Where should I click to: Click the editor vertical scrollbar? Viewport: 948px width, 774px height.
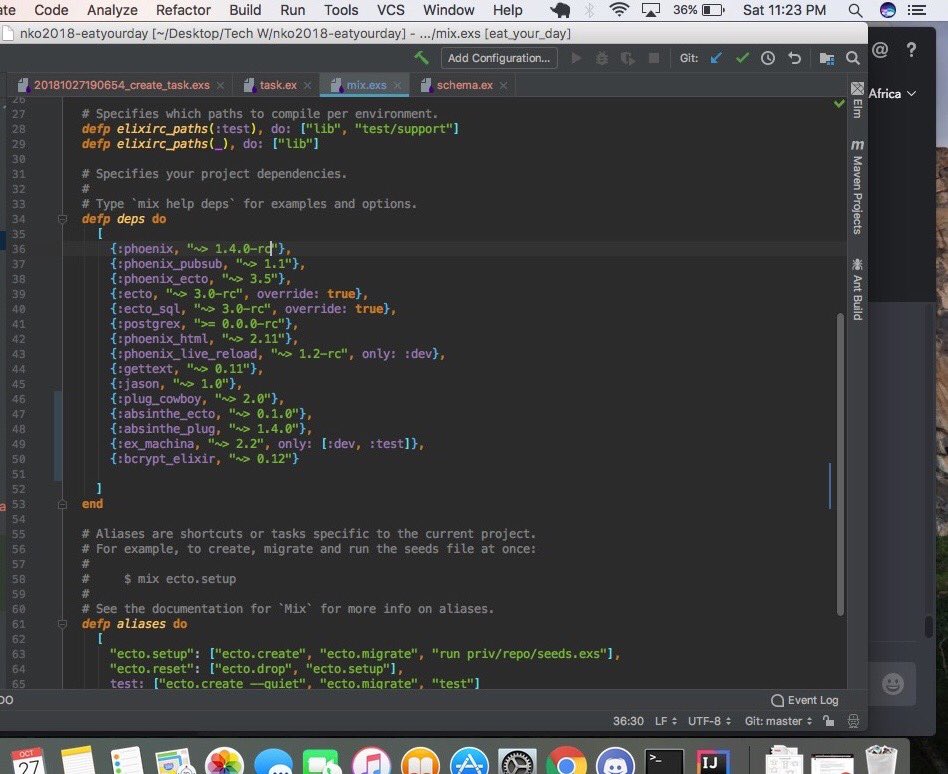840,464
